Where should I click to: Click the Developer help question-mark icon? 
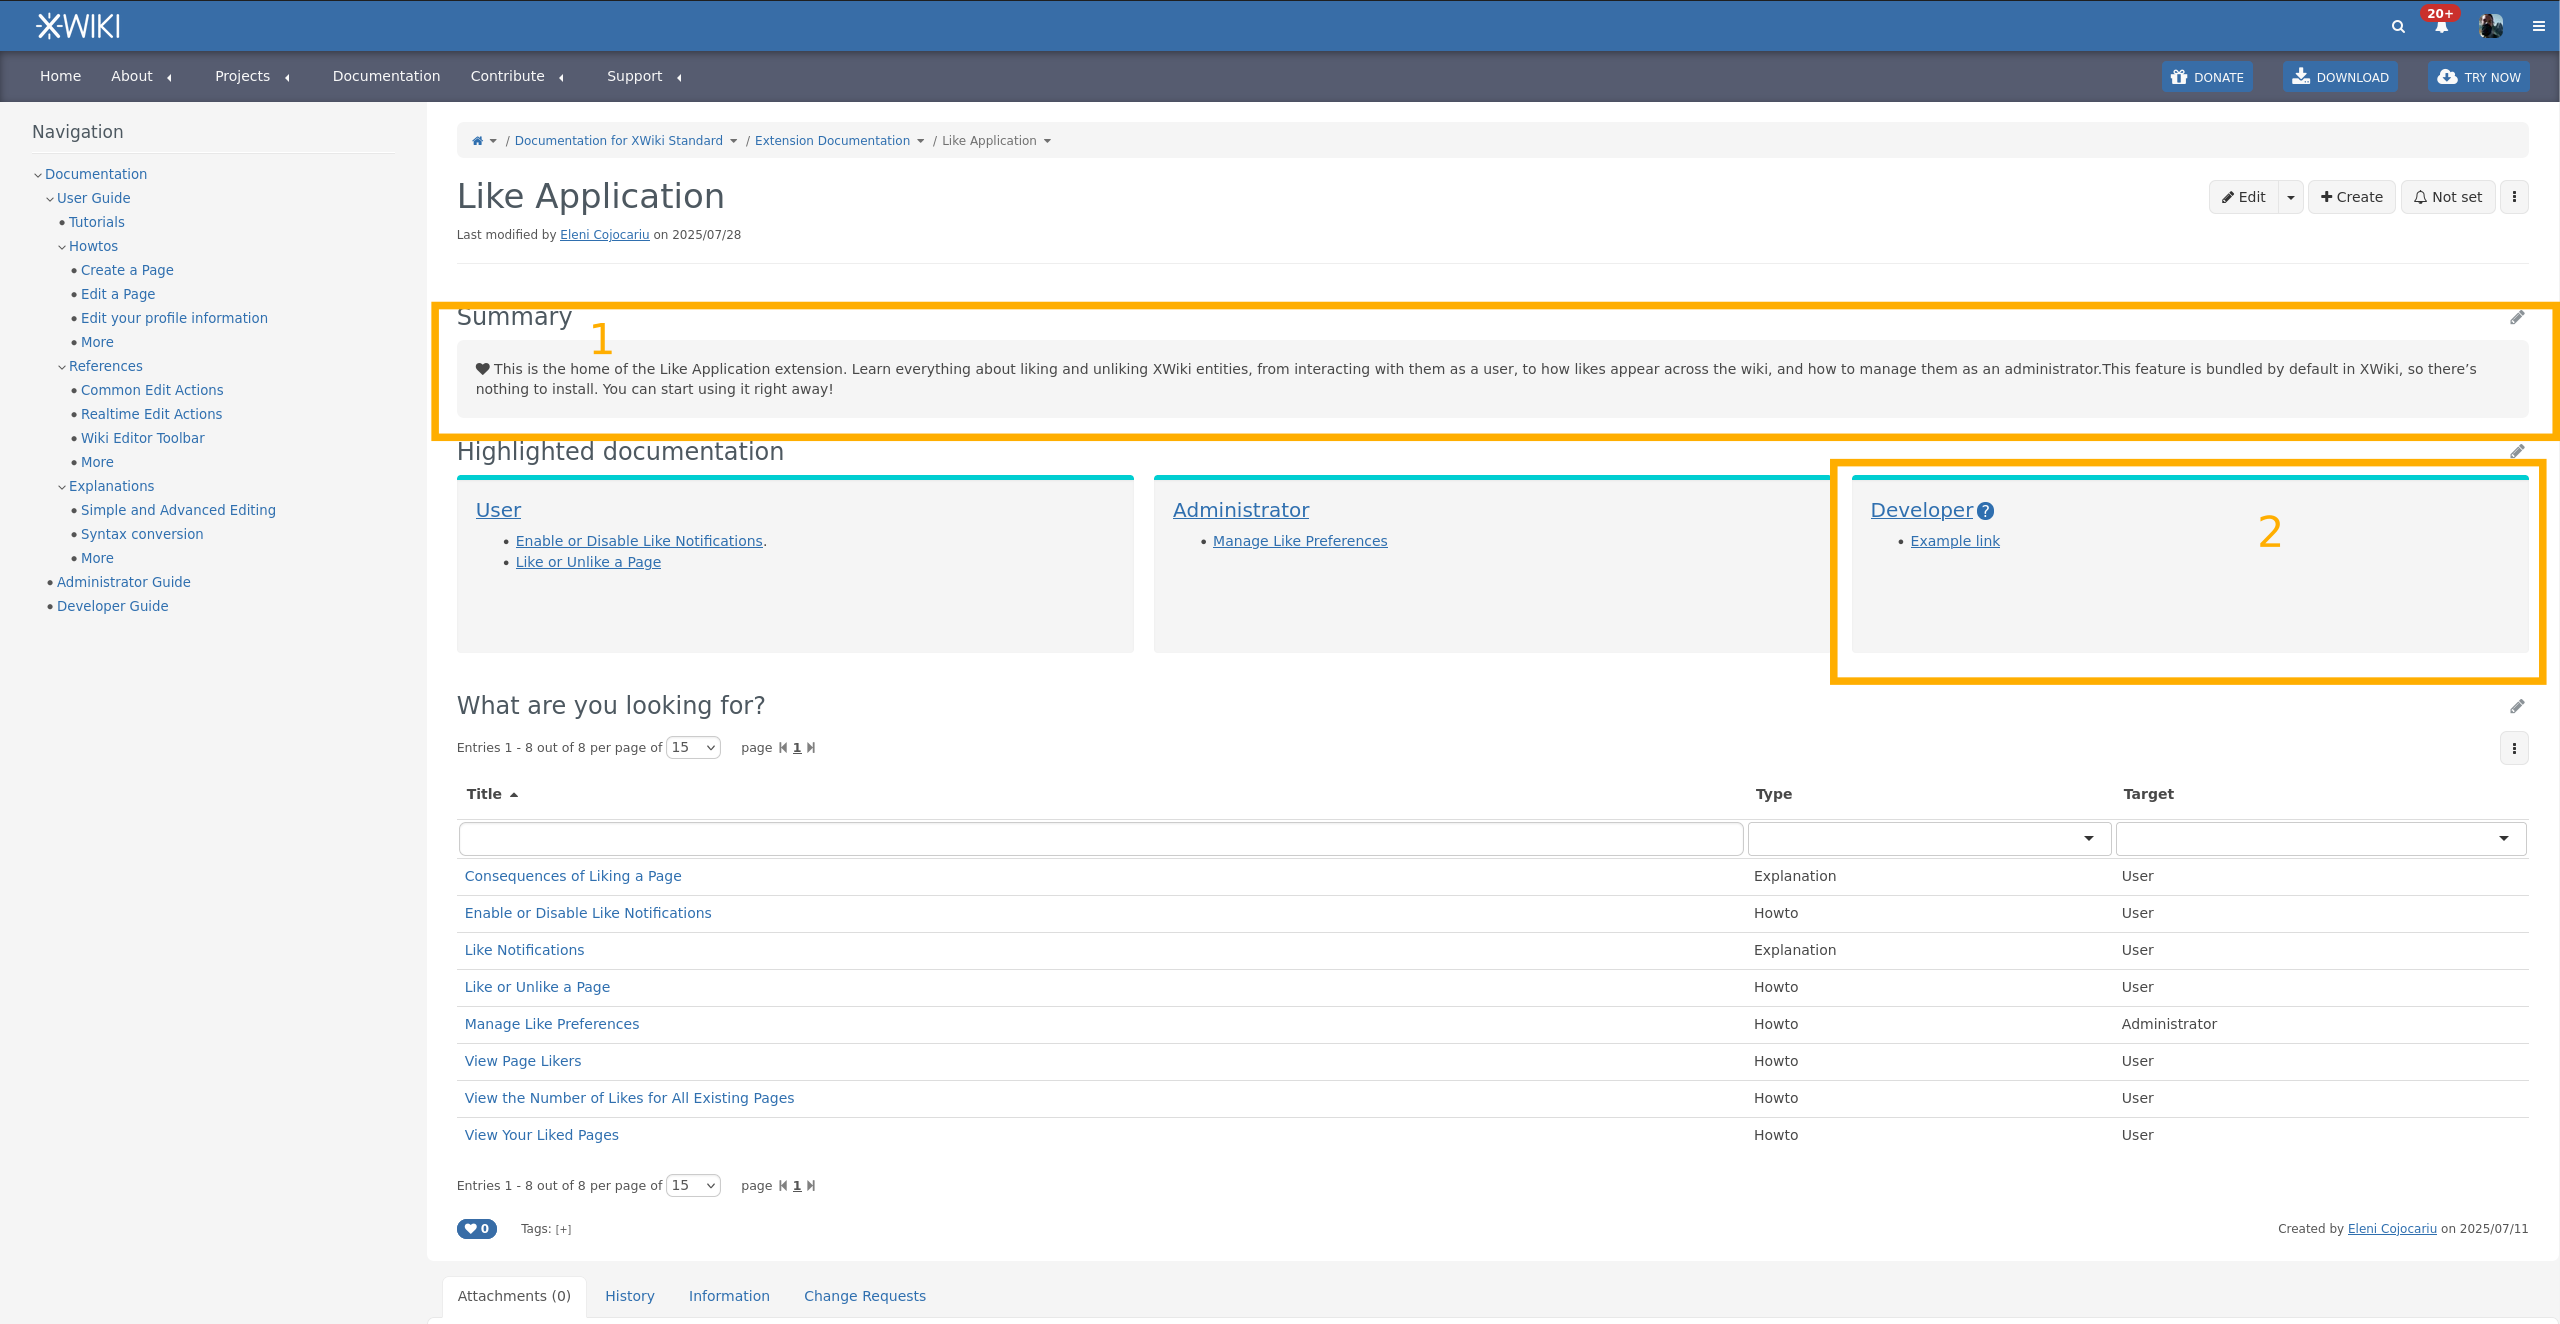(x=1986, y=511)
